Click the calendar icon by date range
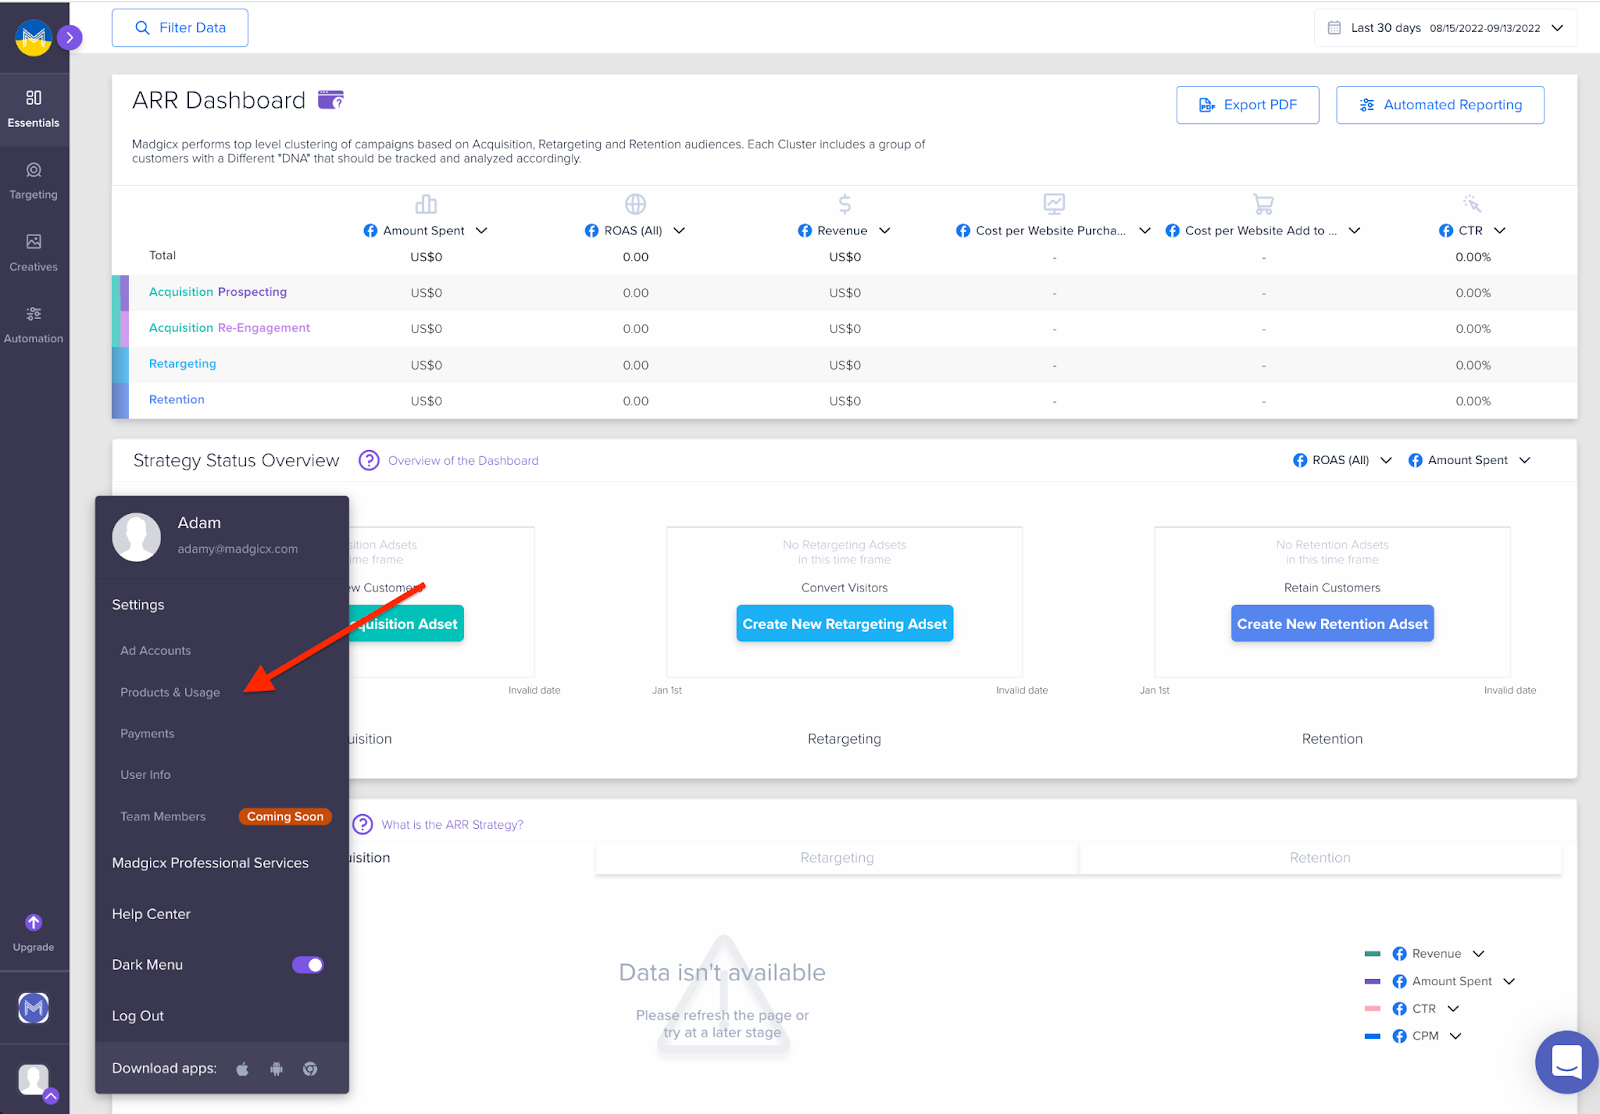 pos(1334,28)
